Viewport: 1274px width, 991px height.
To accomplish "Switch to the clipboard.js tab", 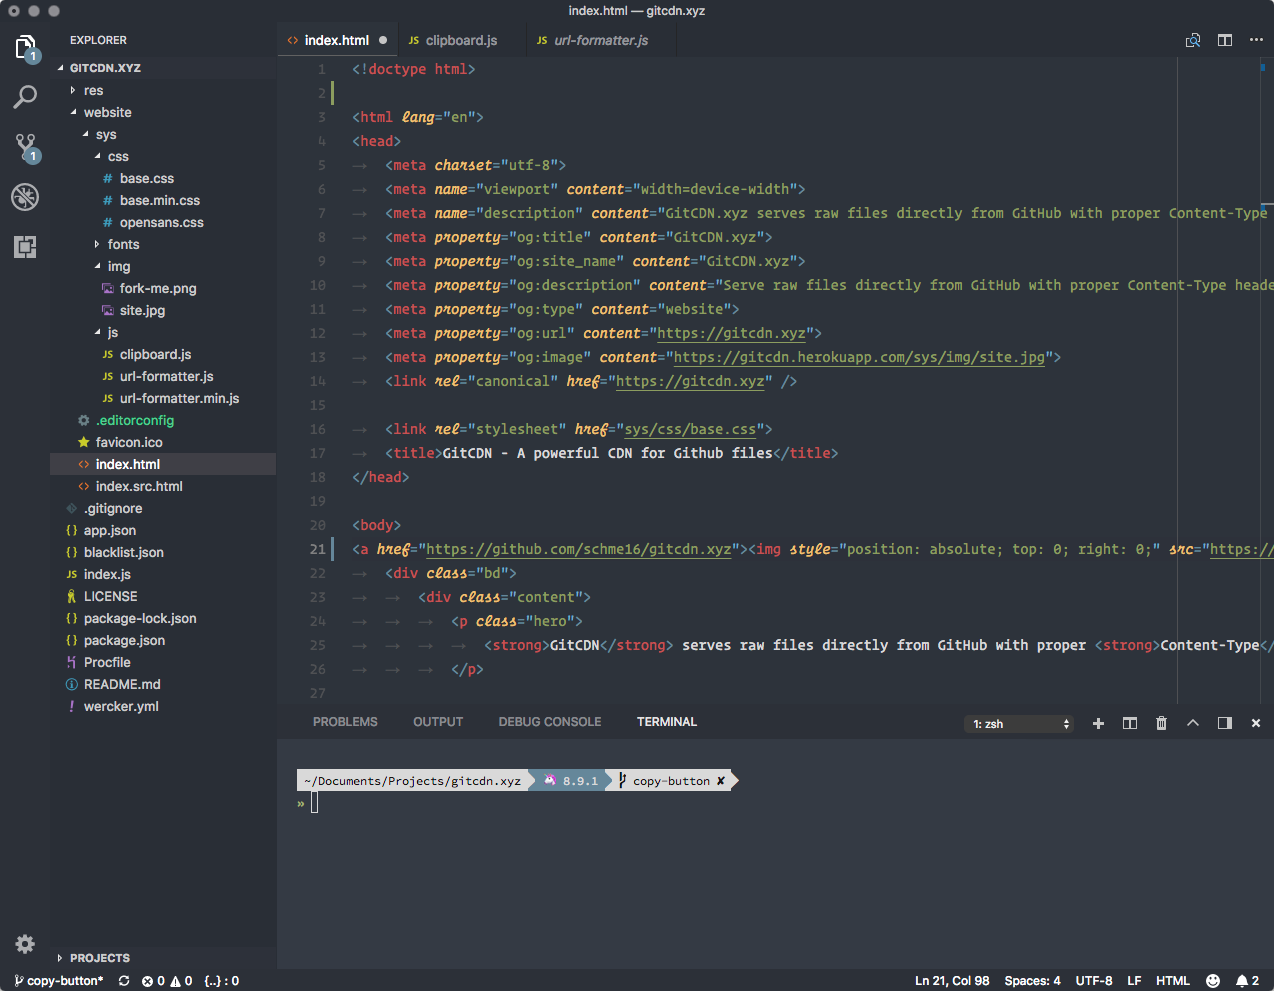I will (x=462, y=40).
